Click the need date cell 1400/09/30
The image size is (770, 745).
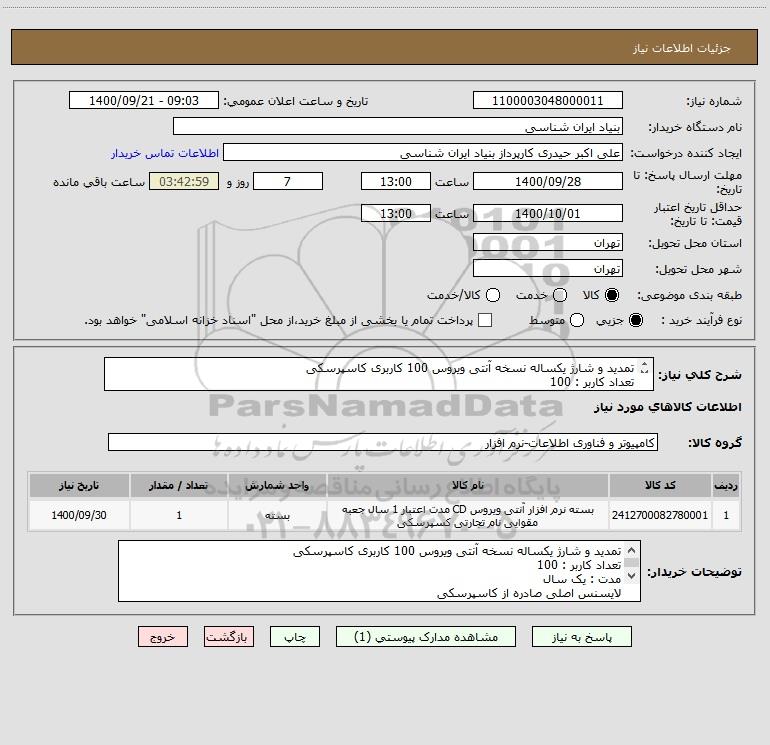click(79, 515)
